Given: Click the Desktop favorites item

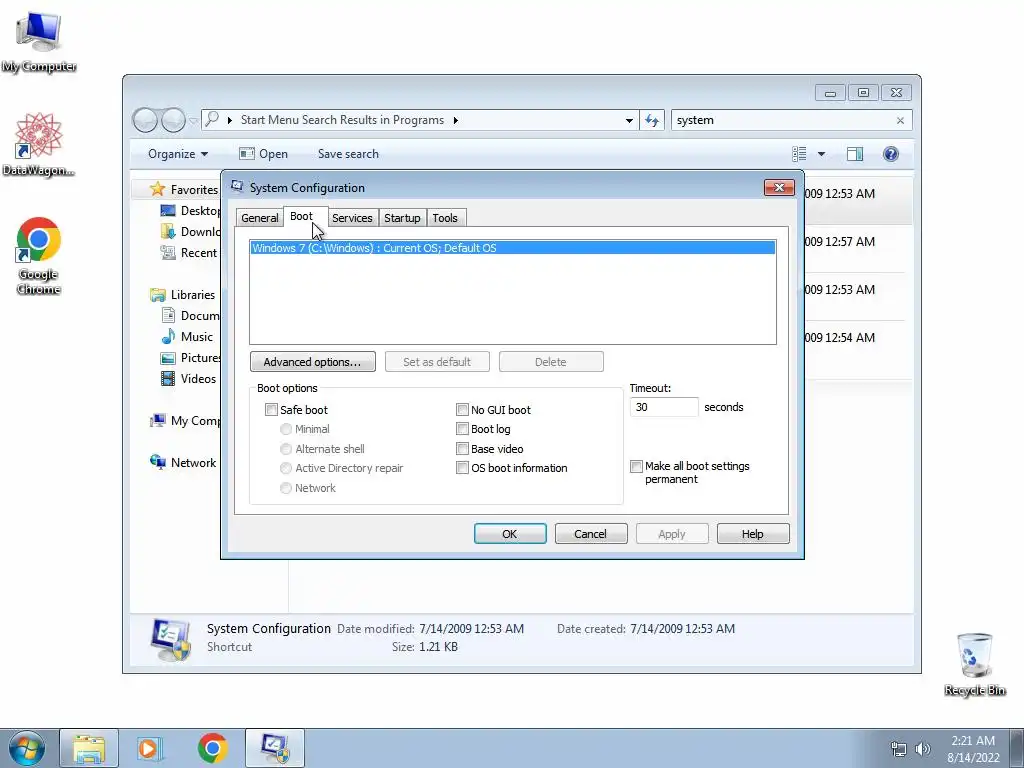Looking at the screenshot, I should click(191, 211).
